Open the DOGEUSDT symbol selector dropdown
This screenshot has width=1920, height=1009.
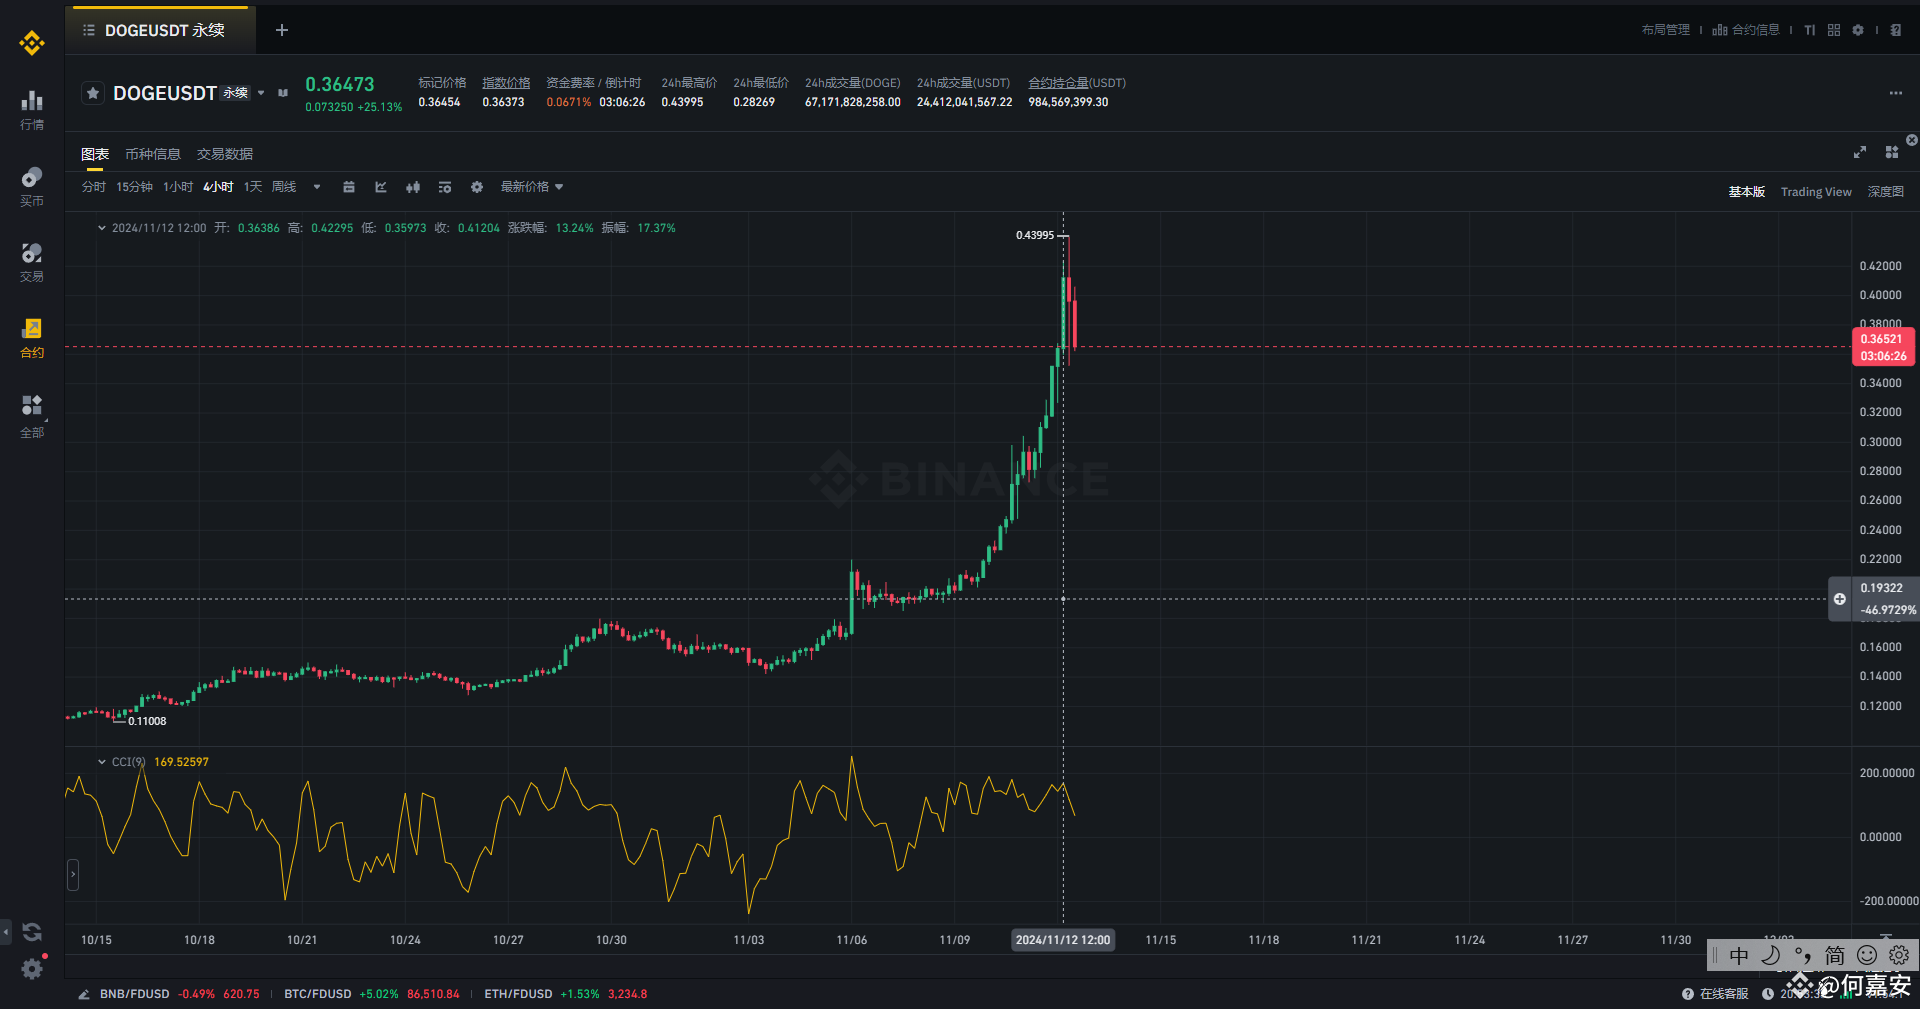coord(261,93)
